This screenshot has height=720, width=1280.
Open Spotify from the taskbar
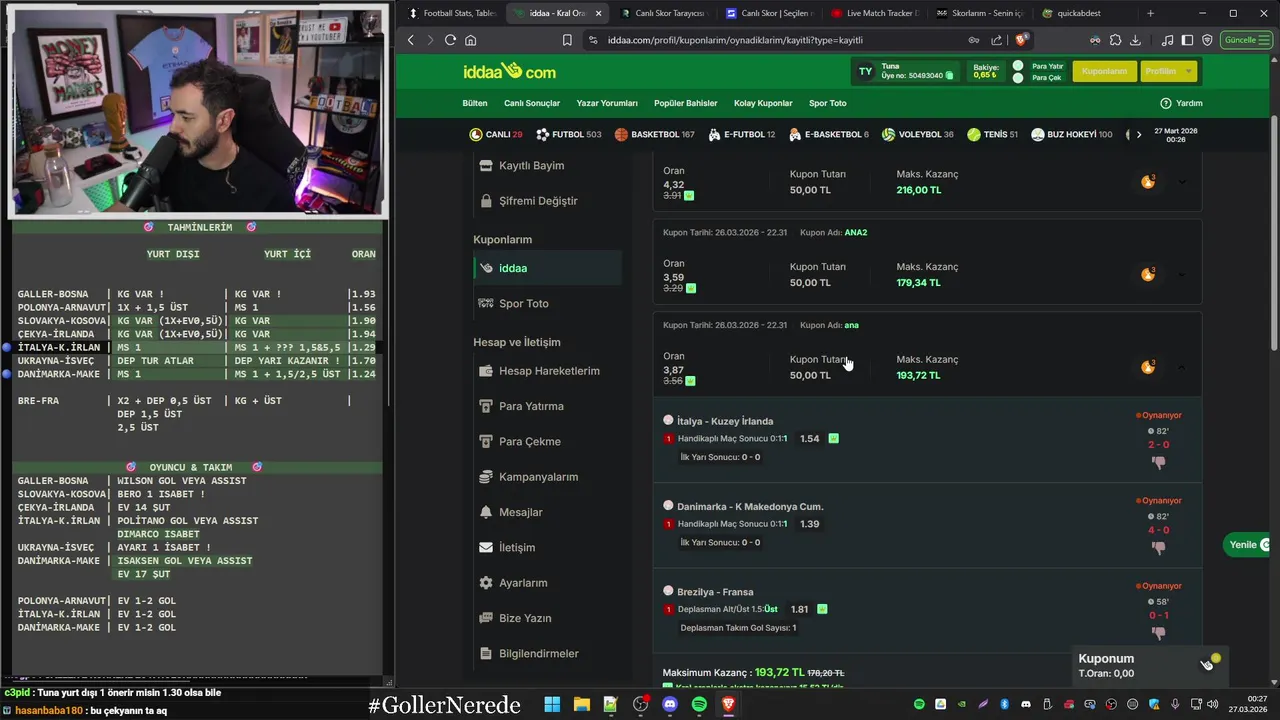tap(699, 705)
